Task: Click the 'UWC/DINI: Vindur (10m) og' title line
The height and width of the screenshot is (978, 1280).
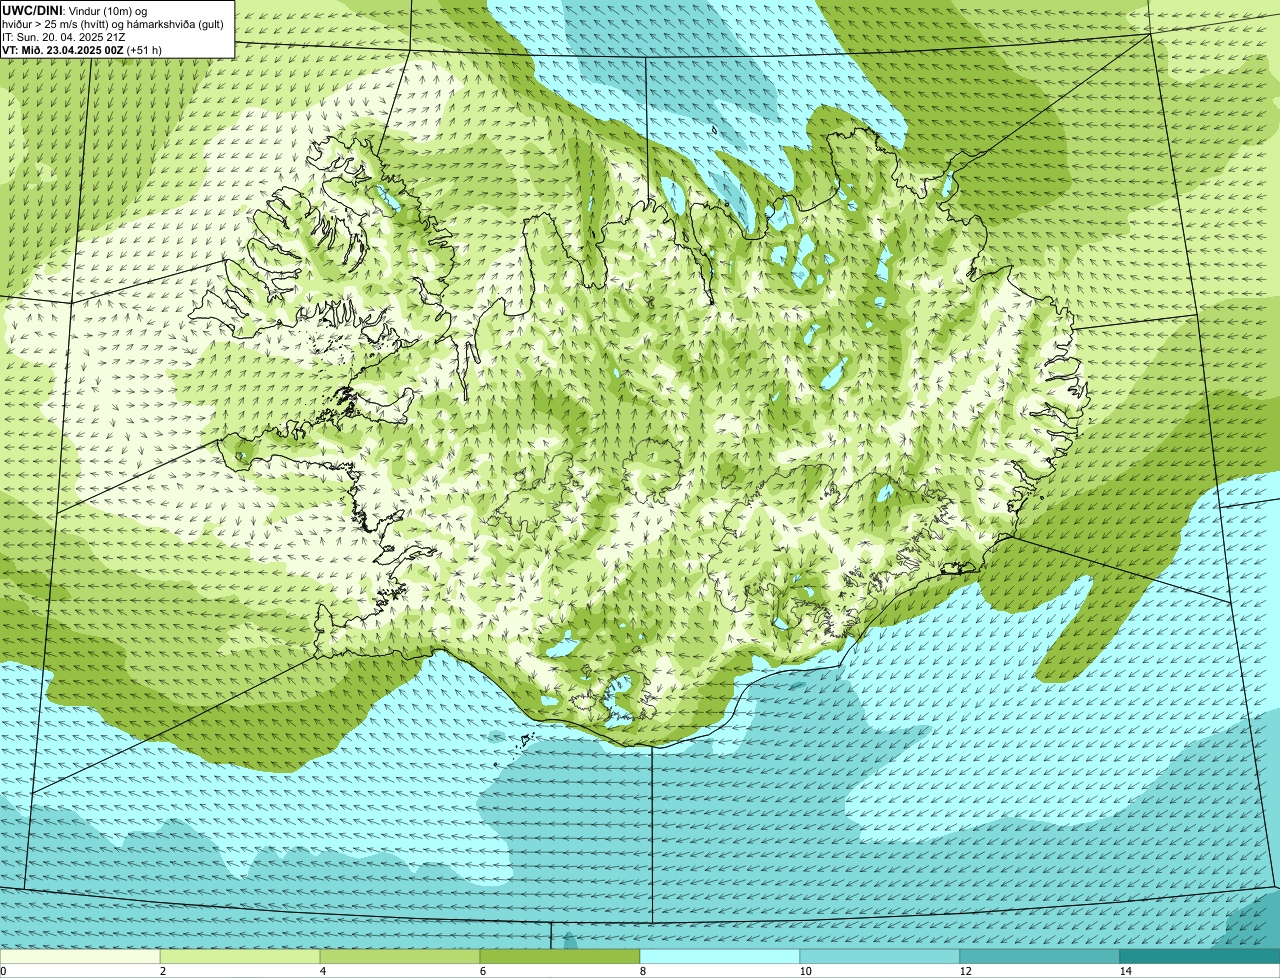Action: click(x=75, y=10)
